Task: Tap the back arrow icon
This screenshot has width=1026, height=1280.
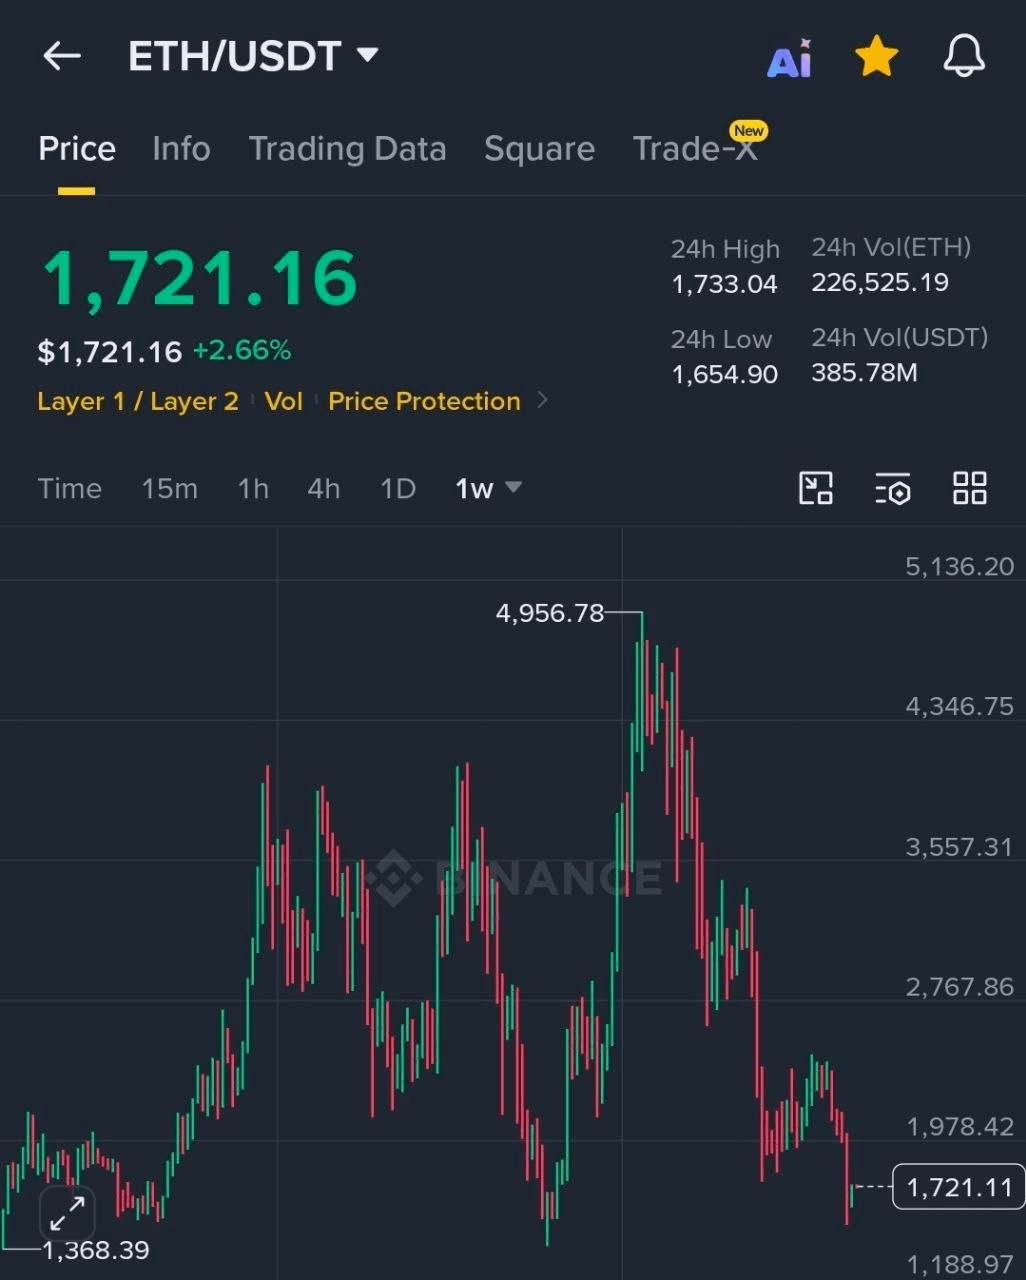Action: [61, 56]
